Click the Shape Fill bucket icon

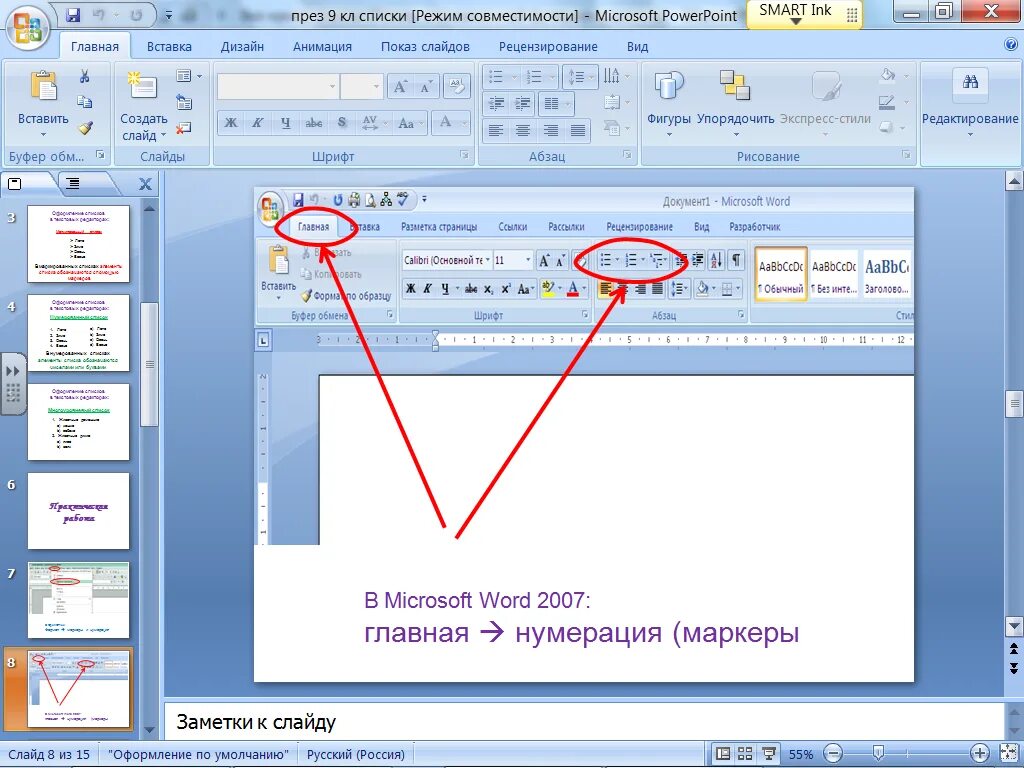pos(888,76)
